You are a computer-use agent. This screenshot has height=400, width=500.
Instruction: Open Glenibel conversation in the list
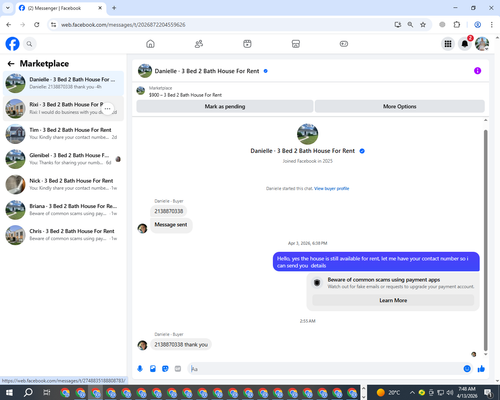point(63,159)
